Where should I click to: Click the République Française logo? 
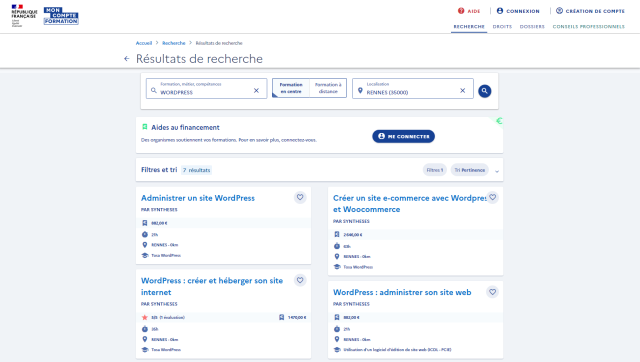24,16
